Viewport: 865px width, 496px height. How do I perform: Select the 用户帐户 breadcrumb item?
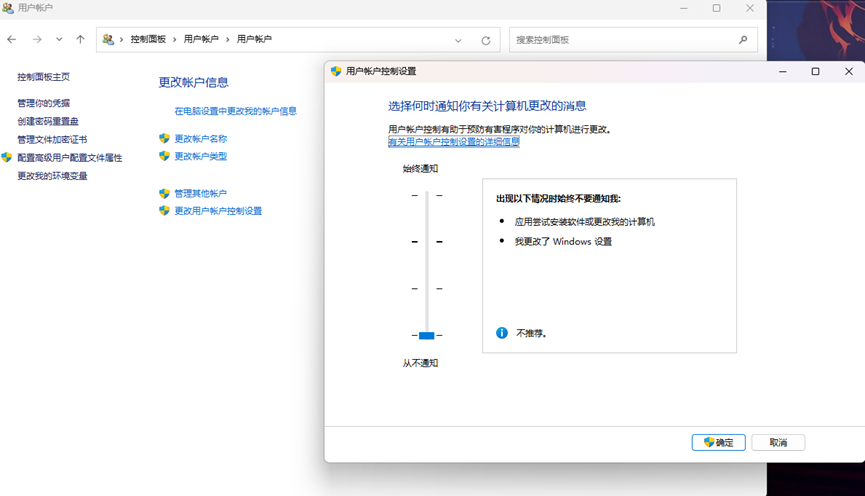tap(201, 40)
